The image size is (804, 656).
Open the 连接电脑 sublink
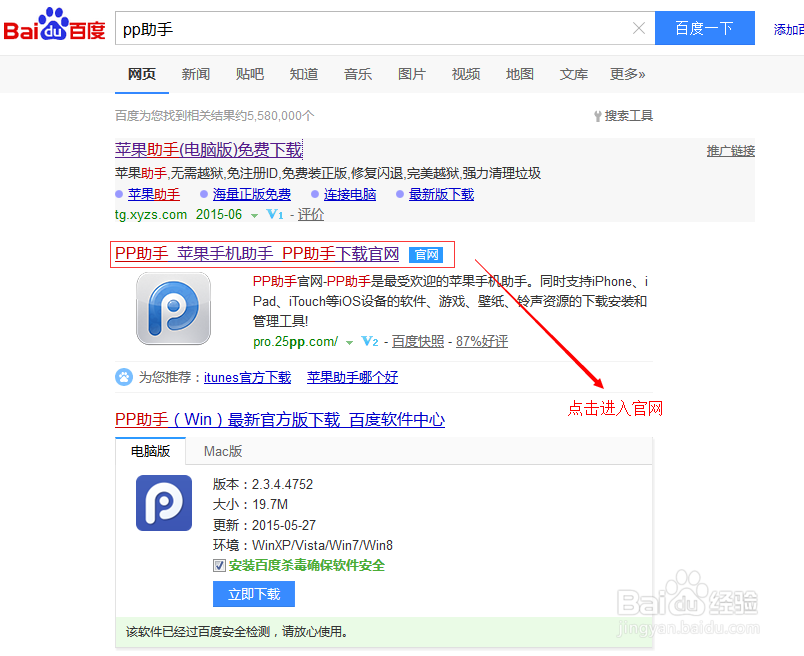click(350, 194)
